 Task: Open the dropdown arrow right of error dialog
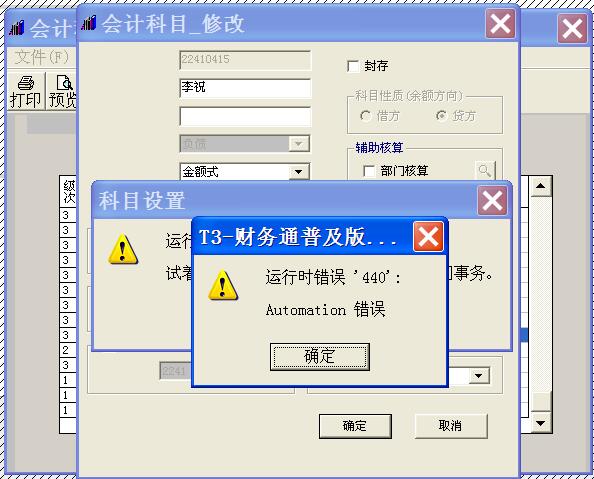tap(479, 376)
